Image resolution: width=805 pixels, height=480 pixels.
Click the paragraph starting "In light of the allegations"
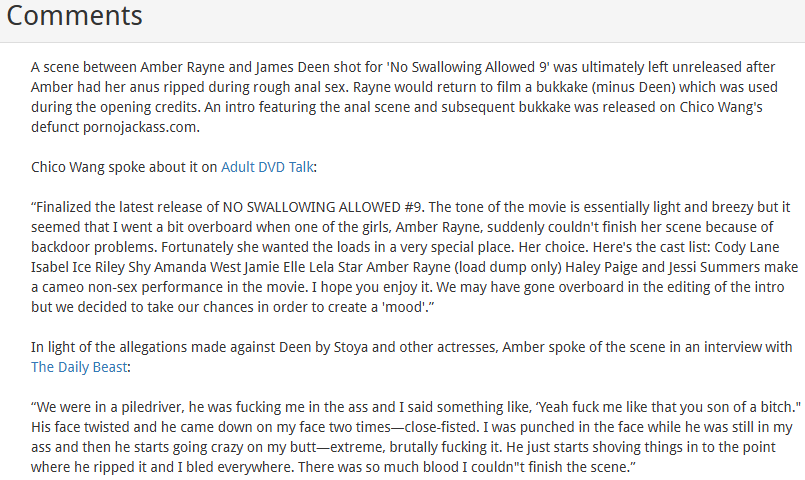pos(400,347)
